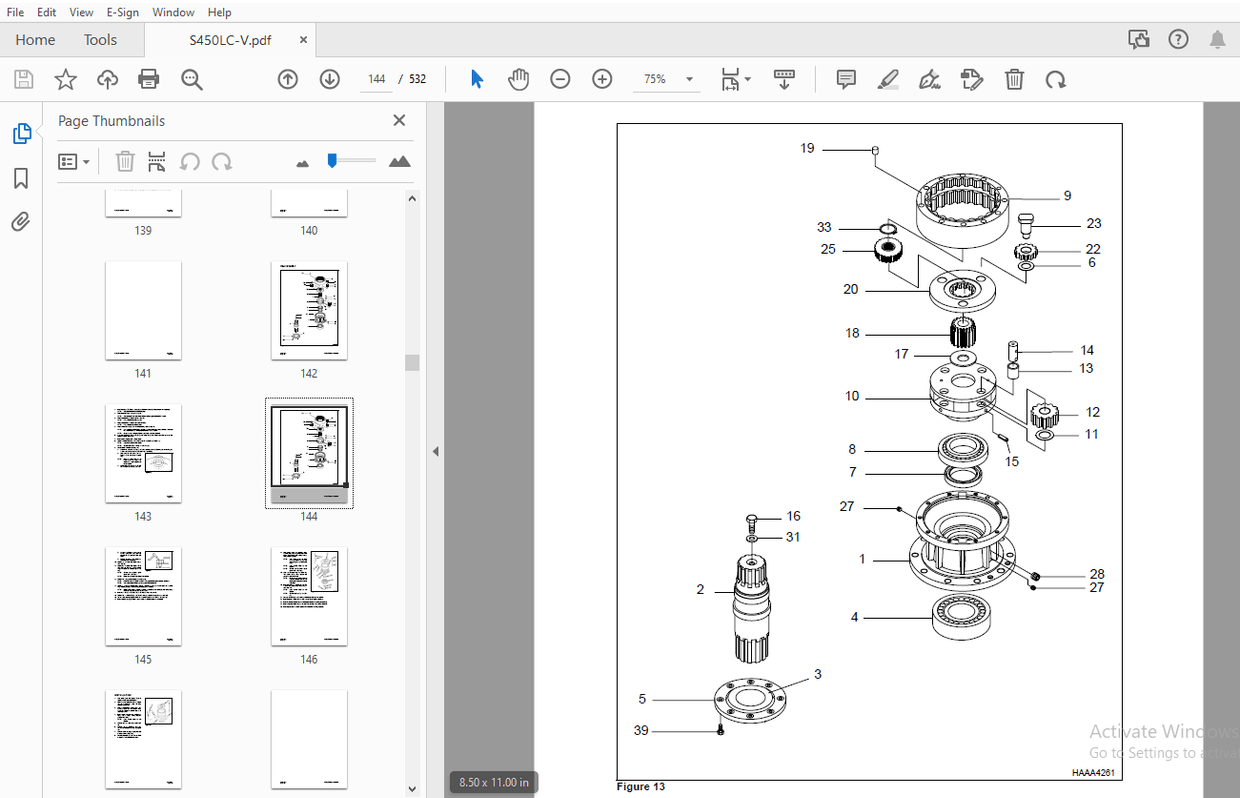The image size is (1240, 798).
Task: Click the Selection arrow tool
Action: pos(477,79)
